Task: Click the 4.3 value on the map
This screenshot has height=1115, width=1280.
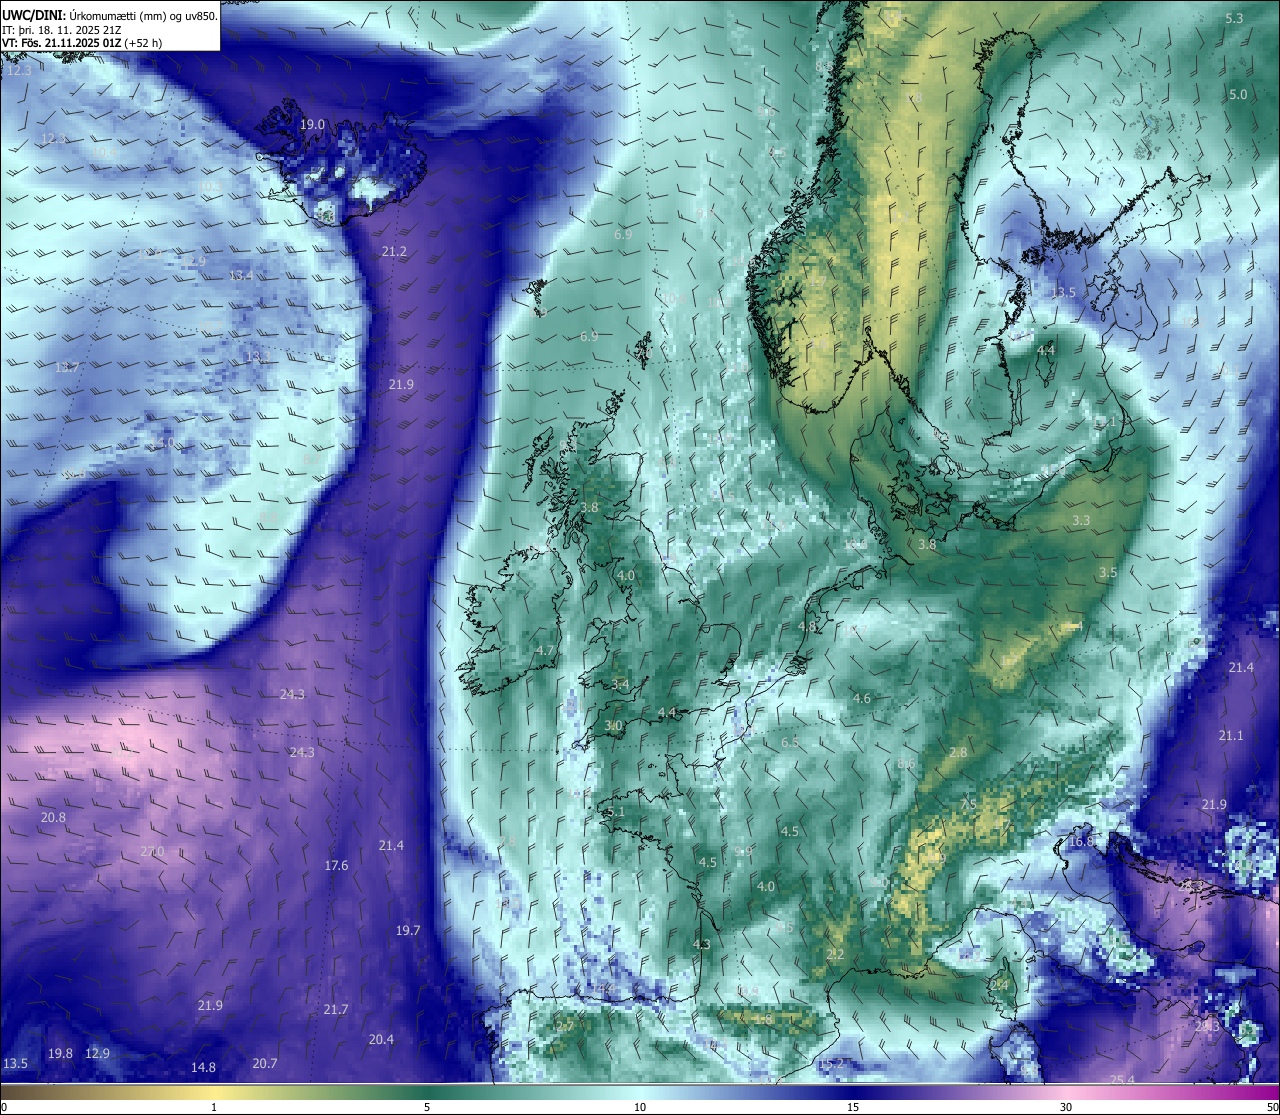Action: coord(701,944)
